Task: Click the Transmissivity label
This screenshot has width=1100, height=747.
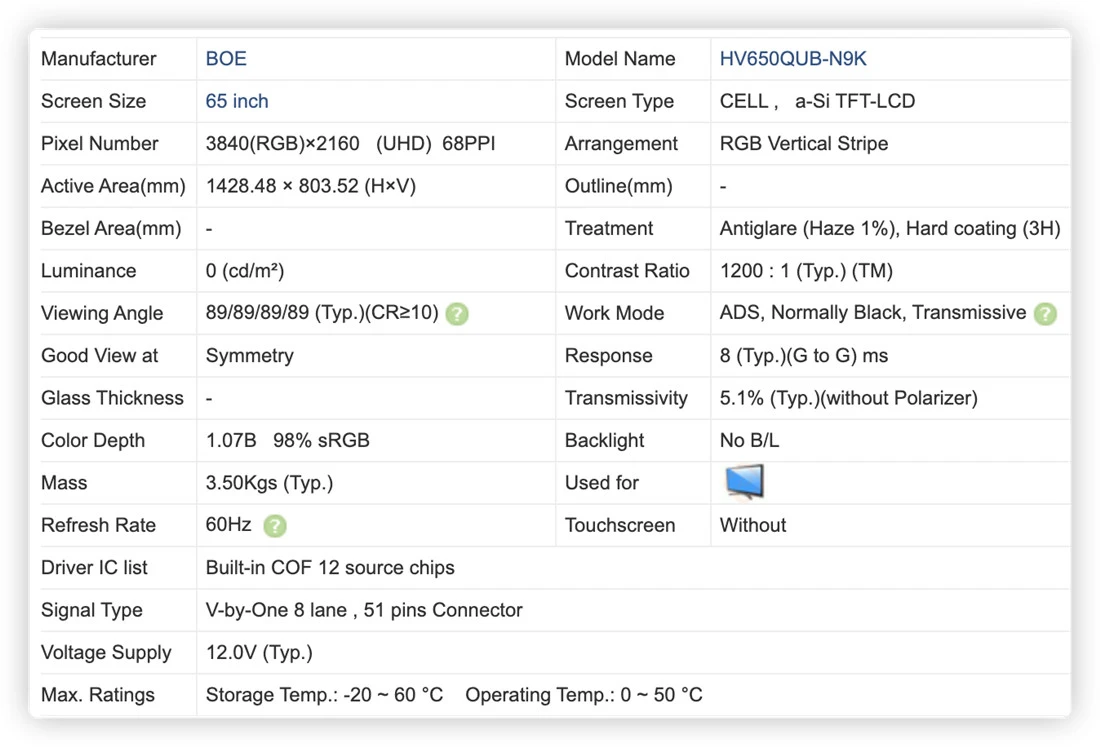Action: [x=626, y=398]
